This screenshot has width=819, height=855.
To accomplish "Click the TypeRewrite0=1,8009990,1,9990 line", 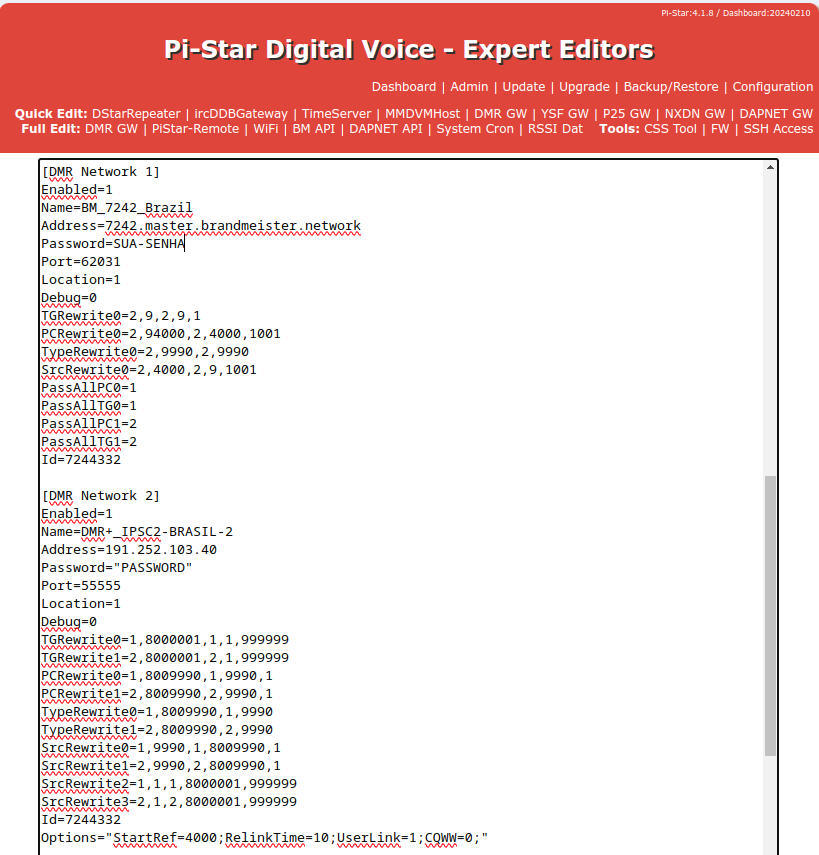I will [157, 712].
